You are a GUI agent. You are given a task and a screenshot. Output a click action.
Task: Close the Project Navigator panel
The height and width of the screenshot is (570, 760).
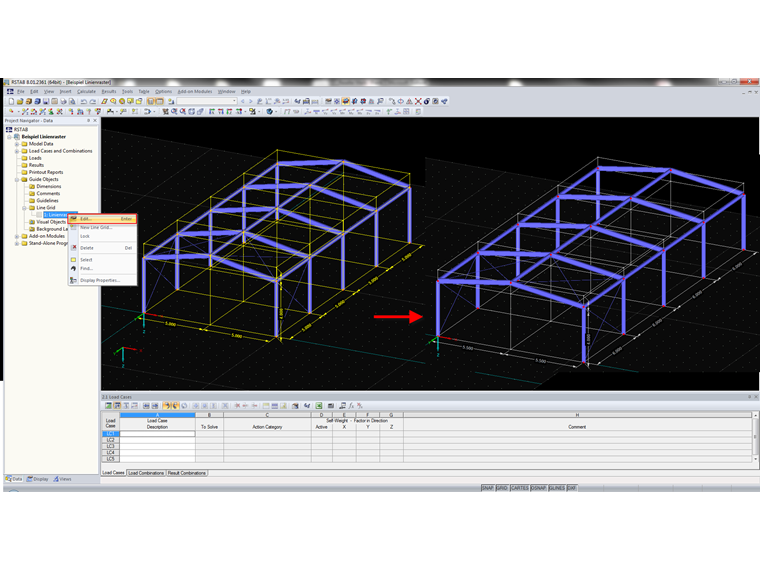tap(95, 121)
